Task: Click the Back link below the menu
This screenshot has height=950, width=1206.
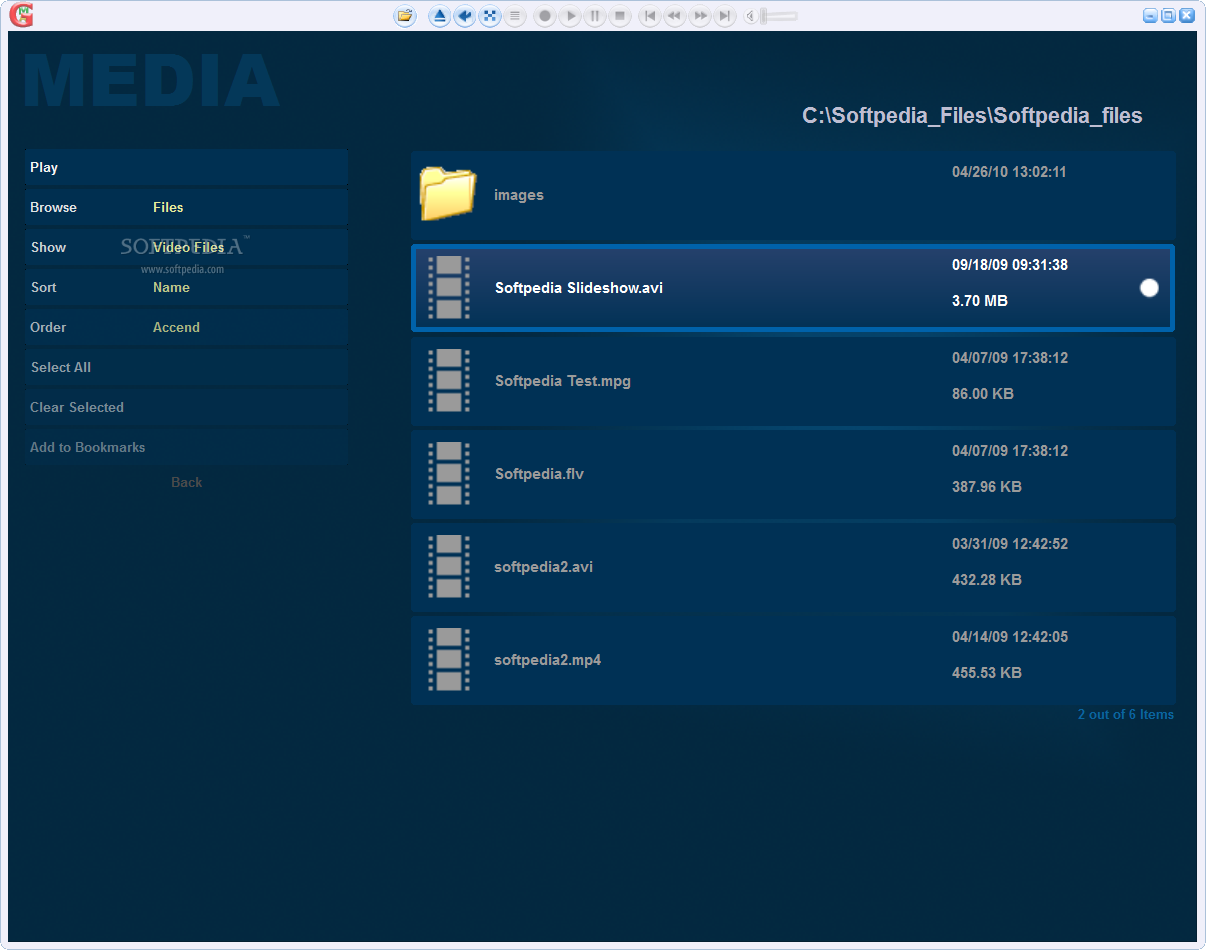Action: tap(186, 482)
